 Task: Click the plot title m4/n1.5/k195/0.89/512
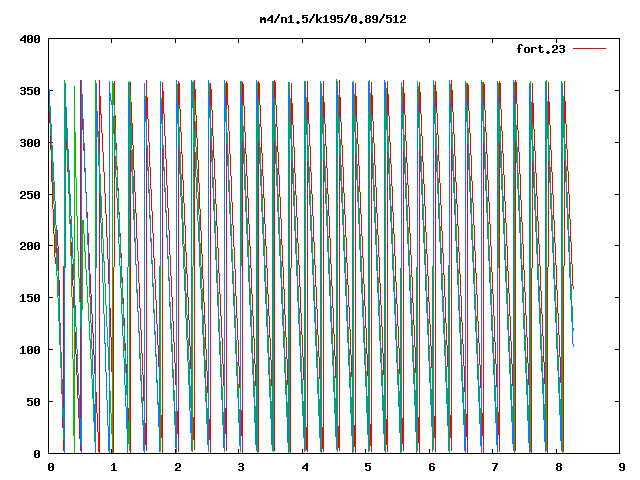333,19
